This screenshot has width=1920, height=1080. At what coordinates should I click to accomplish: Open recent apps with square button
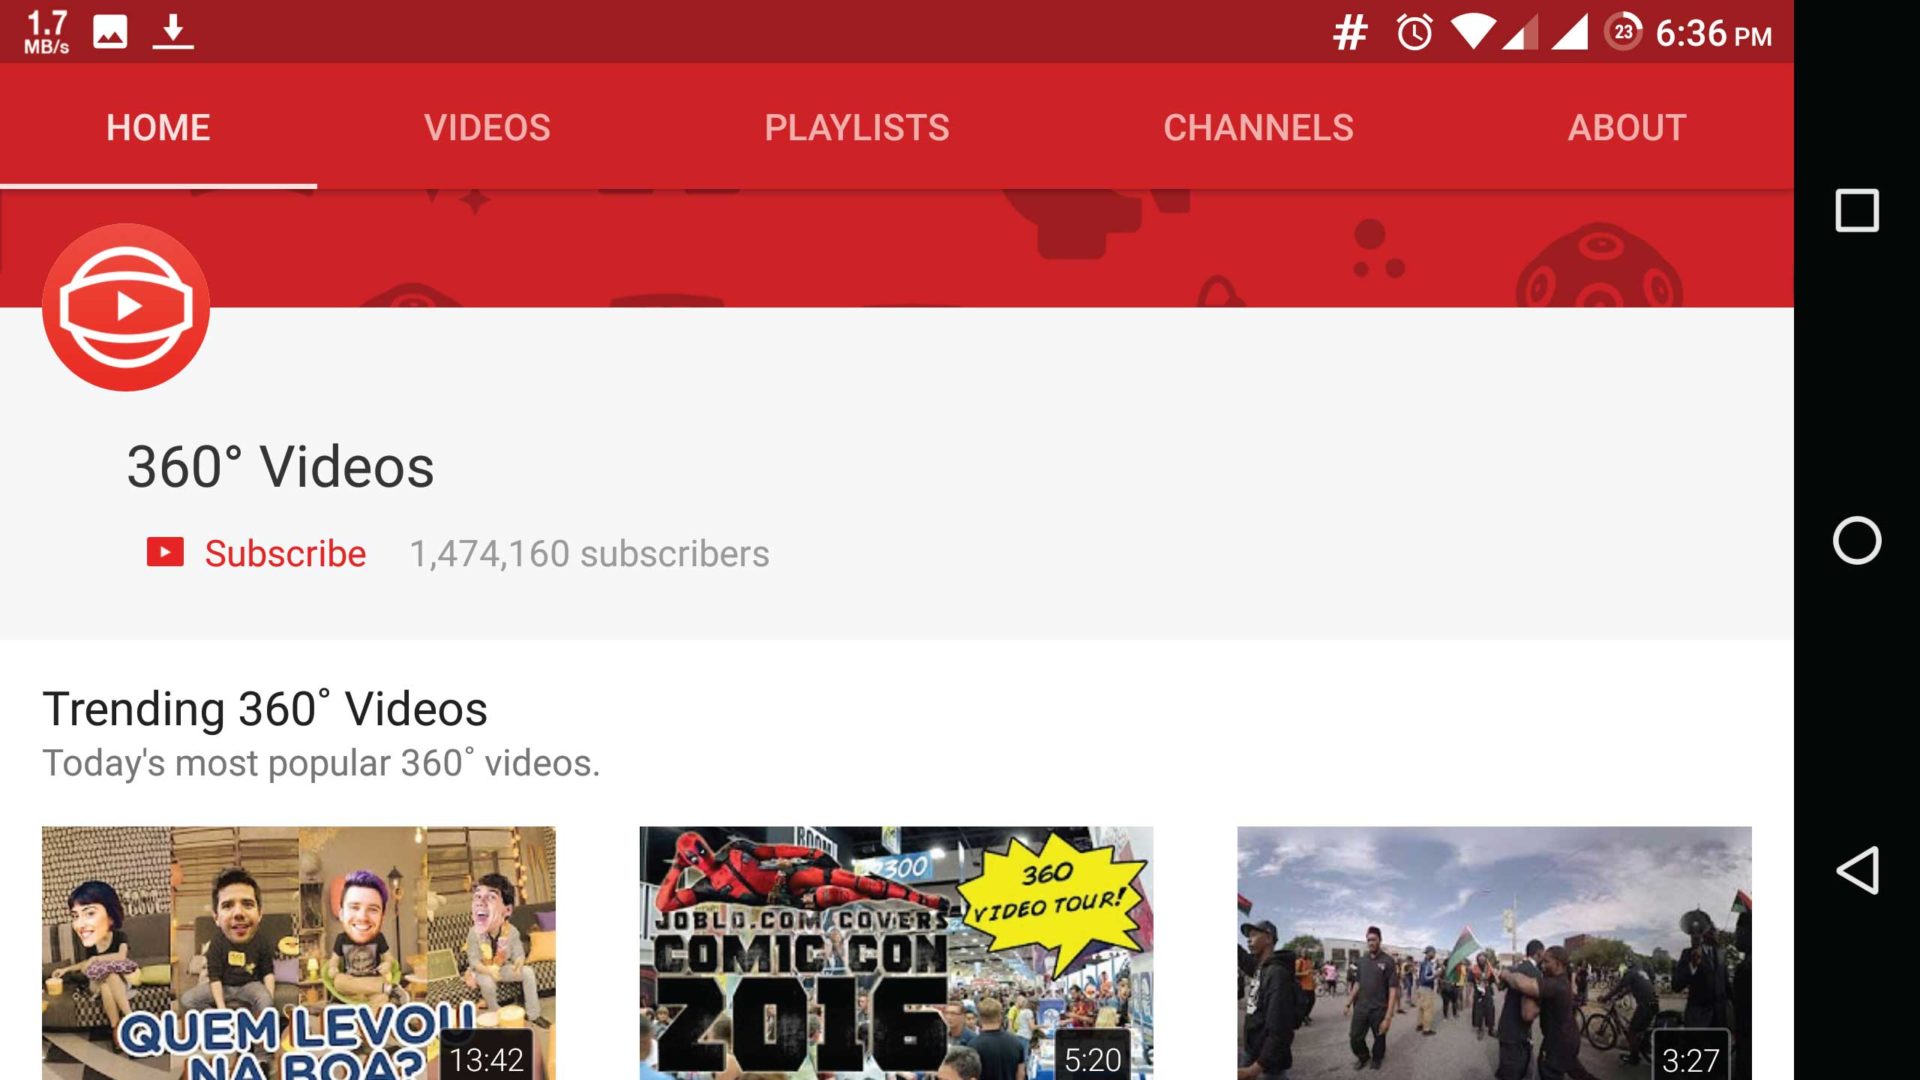(x=1856, y=211)
